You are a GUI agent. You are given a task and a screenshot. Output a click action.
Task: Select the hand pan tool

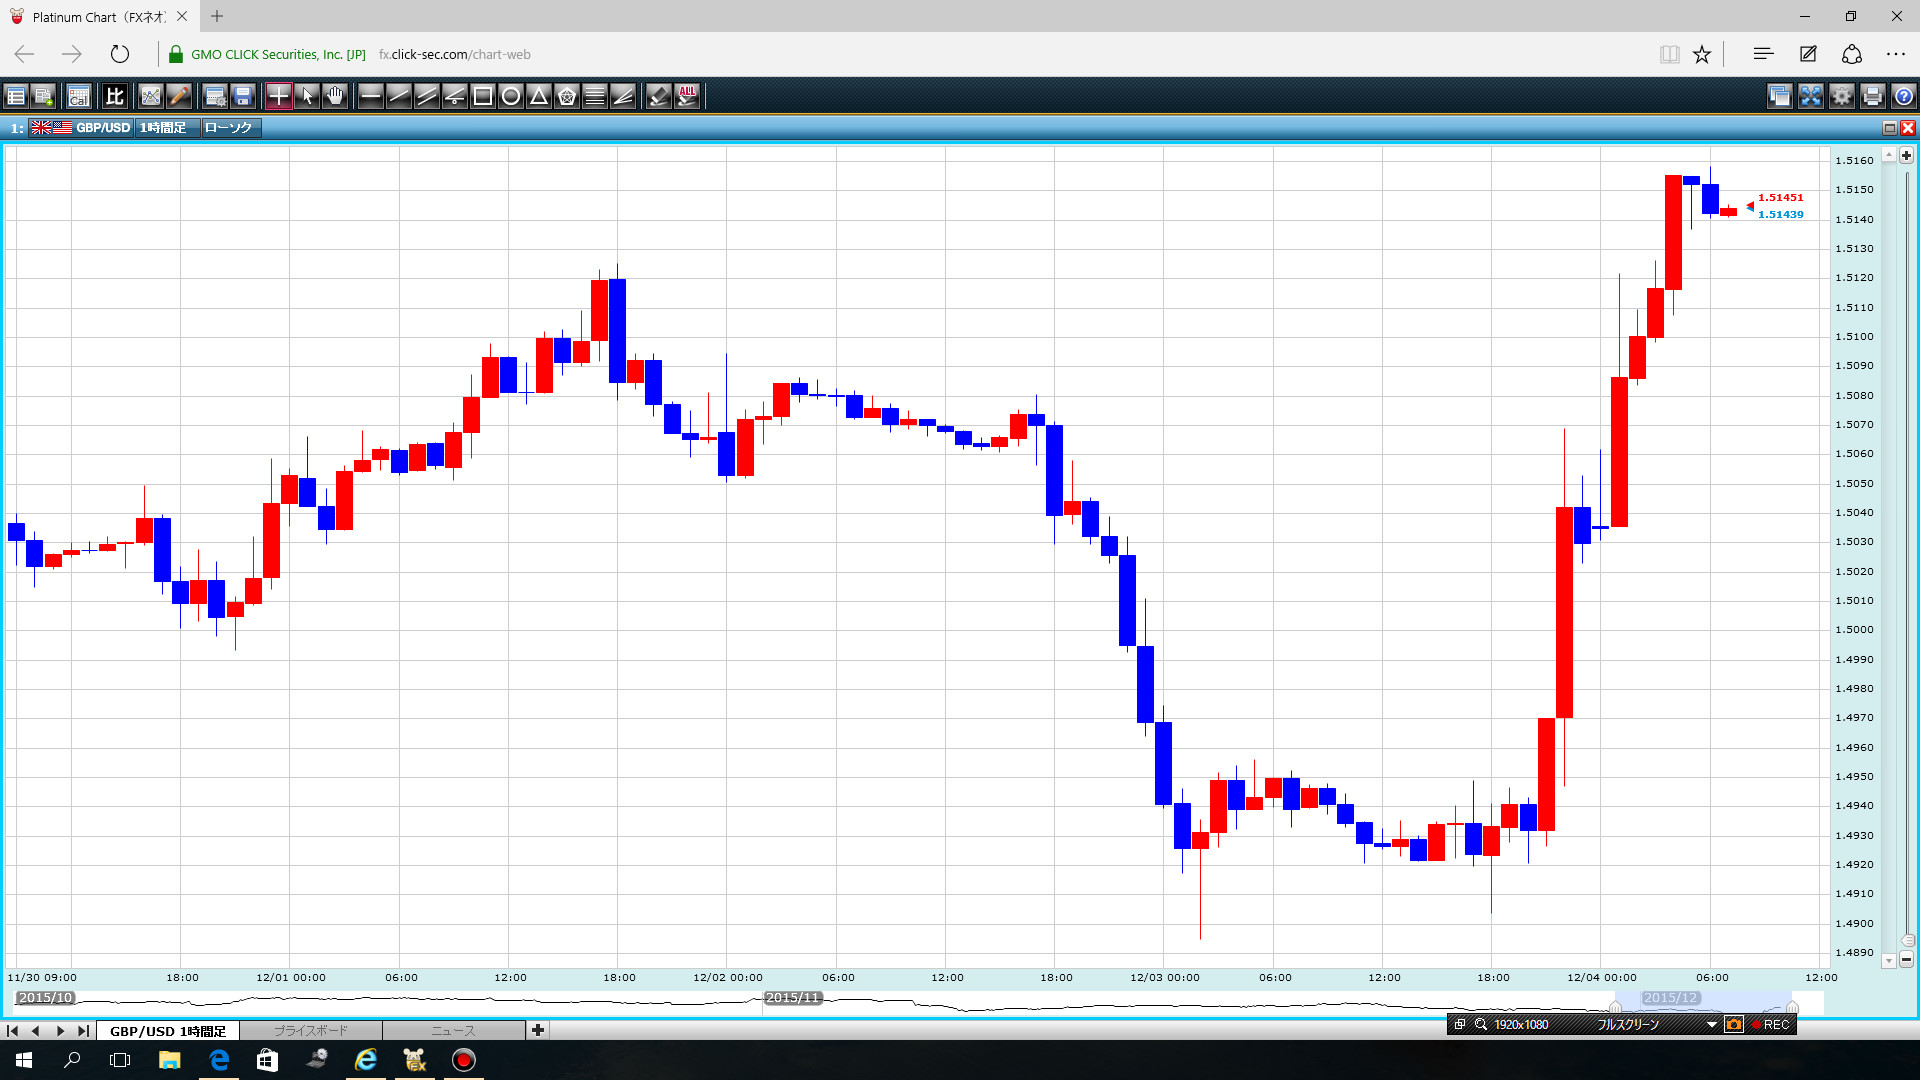[x=335, y=96]
